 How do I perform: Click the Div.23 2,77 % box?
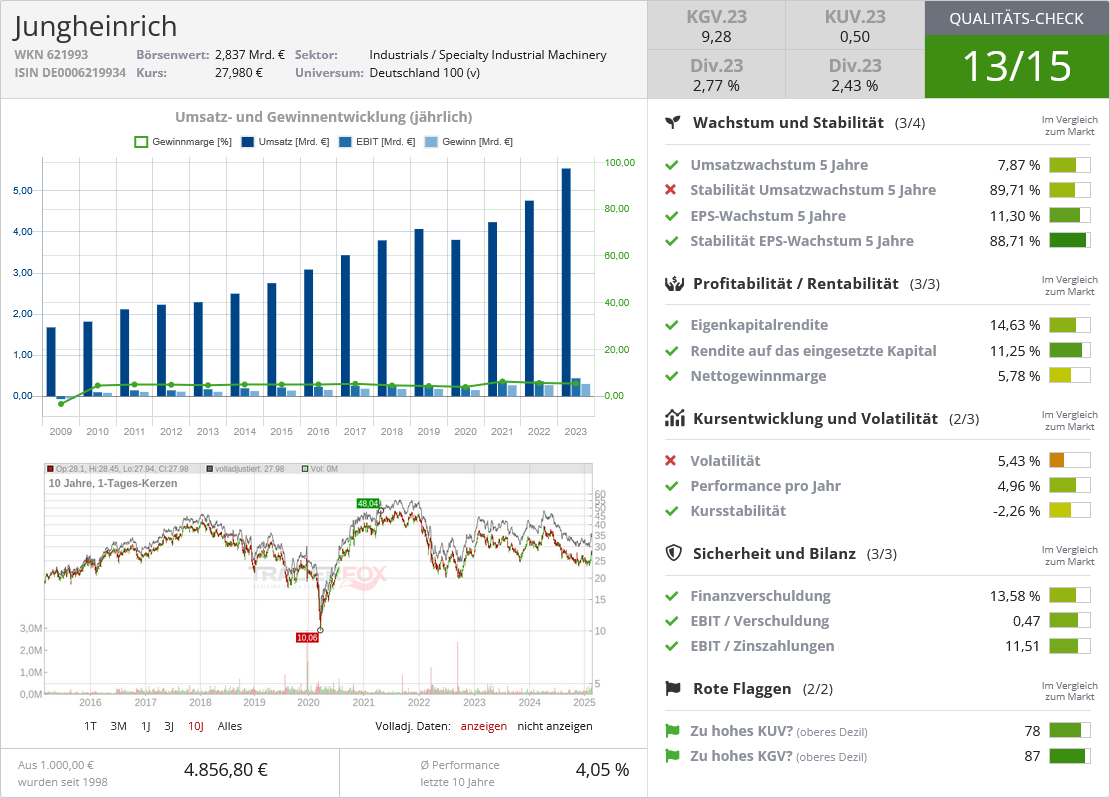tap(716, 74)
